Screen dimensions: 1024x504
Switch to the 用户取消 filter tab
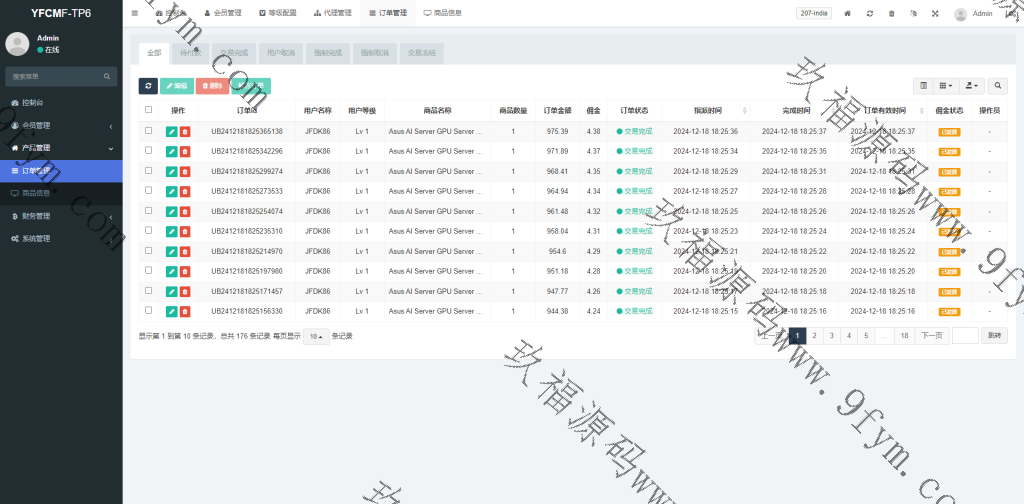(281, 52)
